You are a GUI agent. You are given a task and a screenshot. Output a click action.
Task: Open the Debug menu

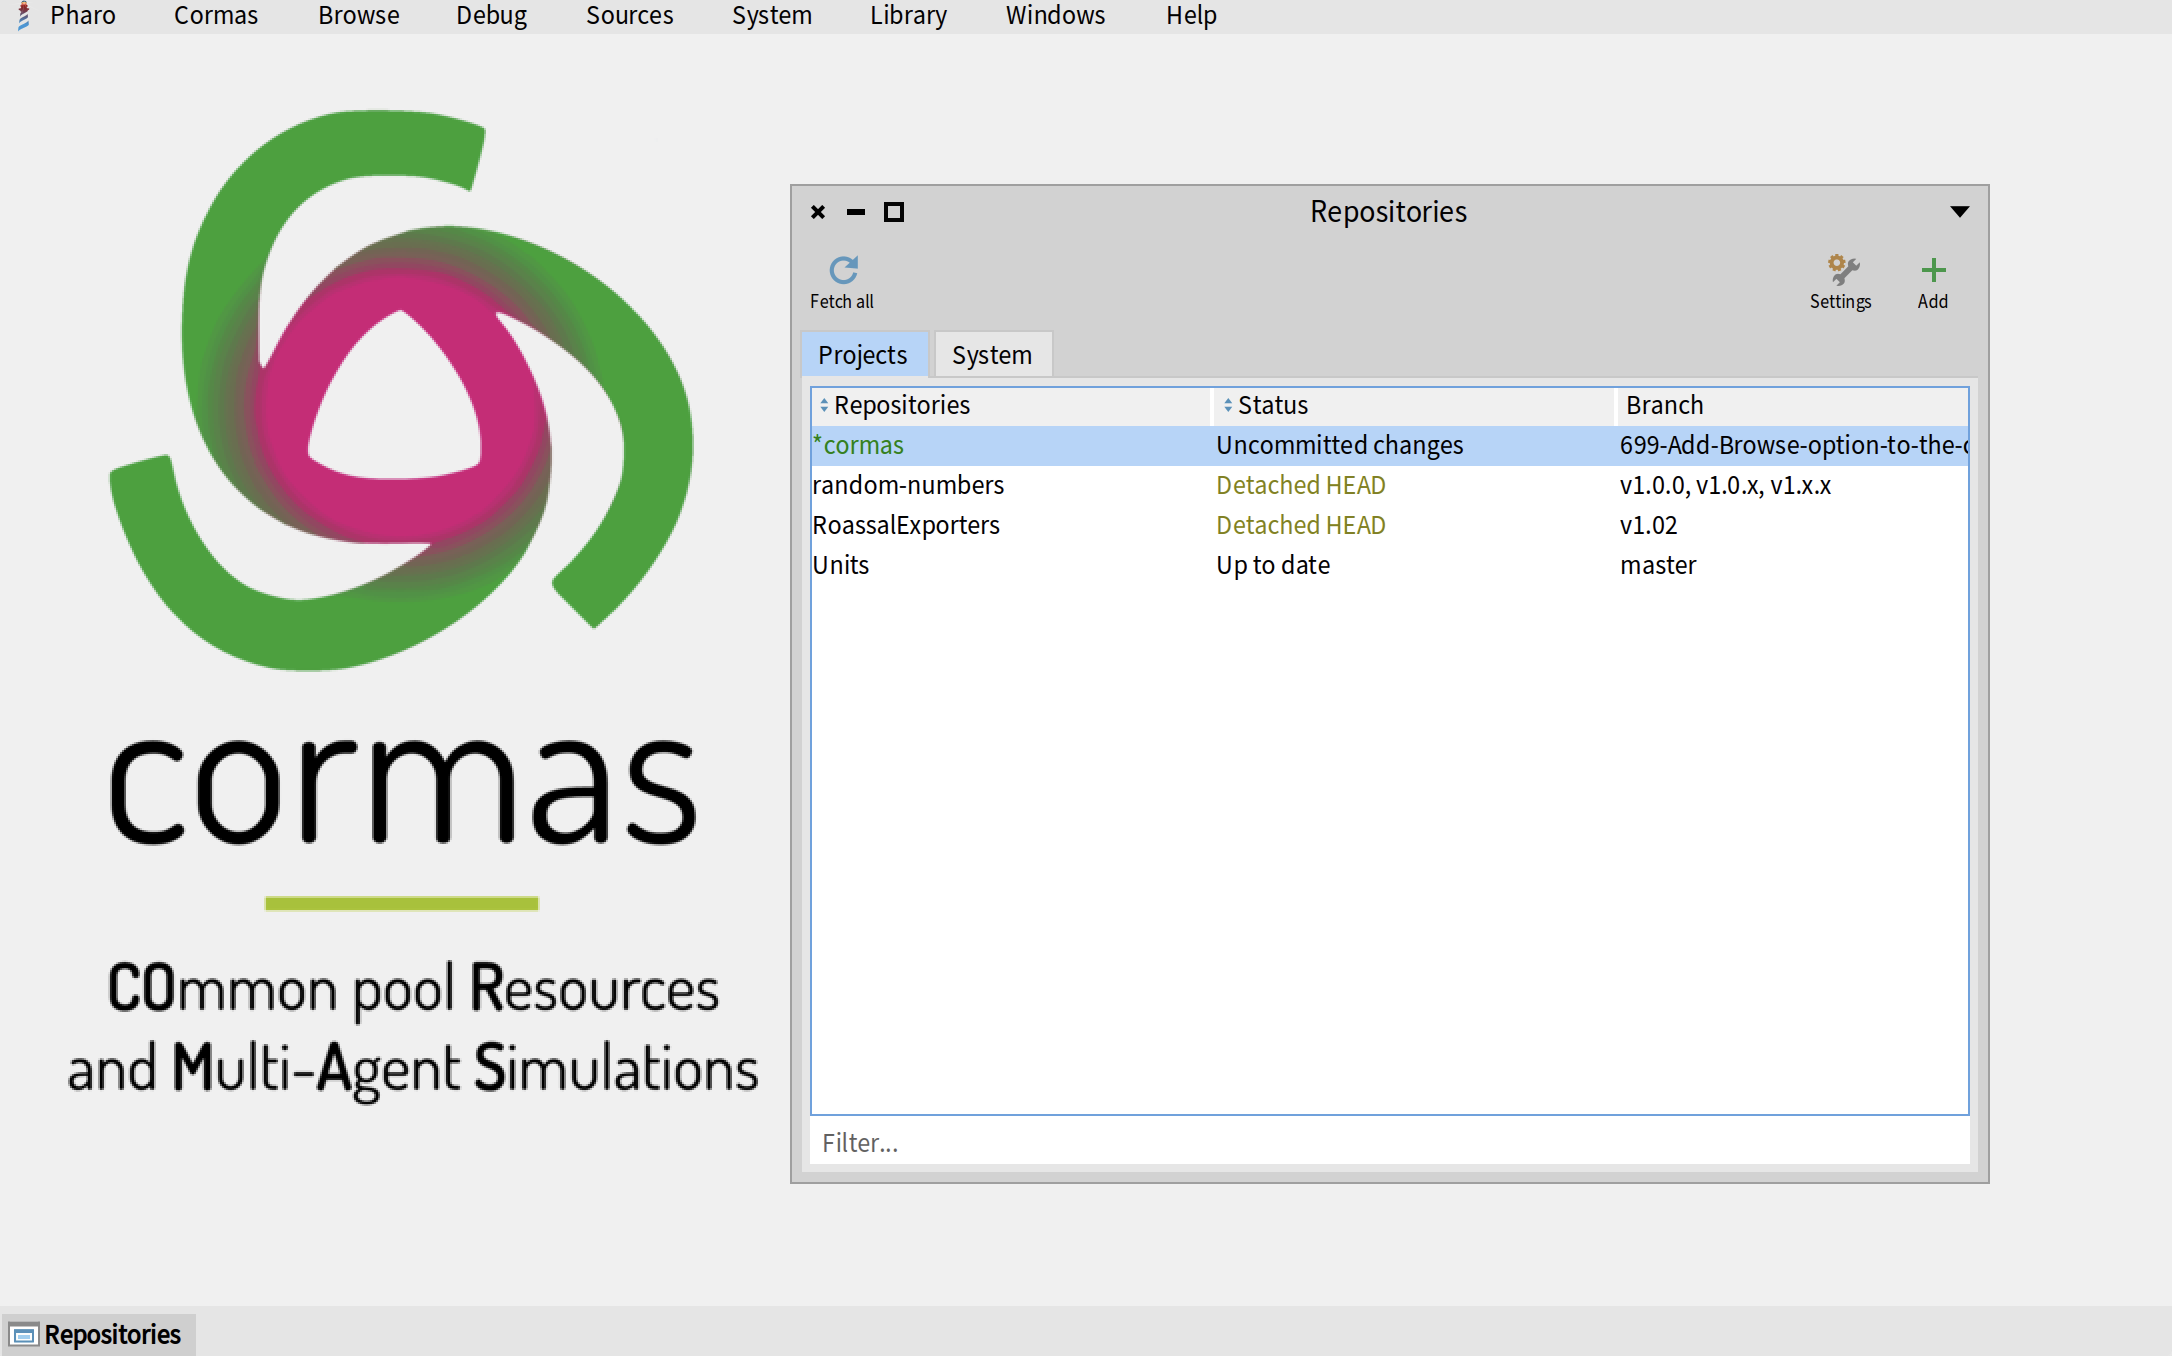[x=491, y=16]
